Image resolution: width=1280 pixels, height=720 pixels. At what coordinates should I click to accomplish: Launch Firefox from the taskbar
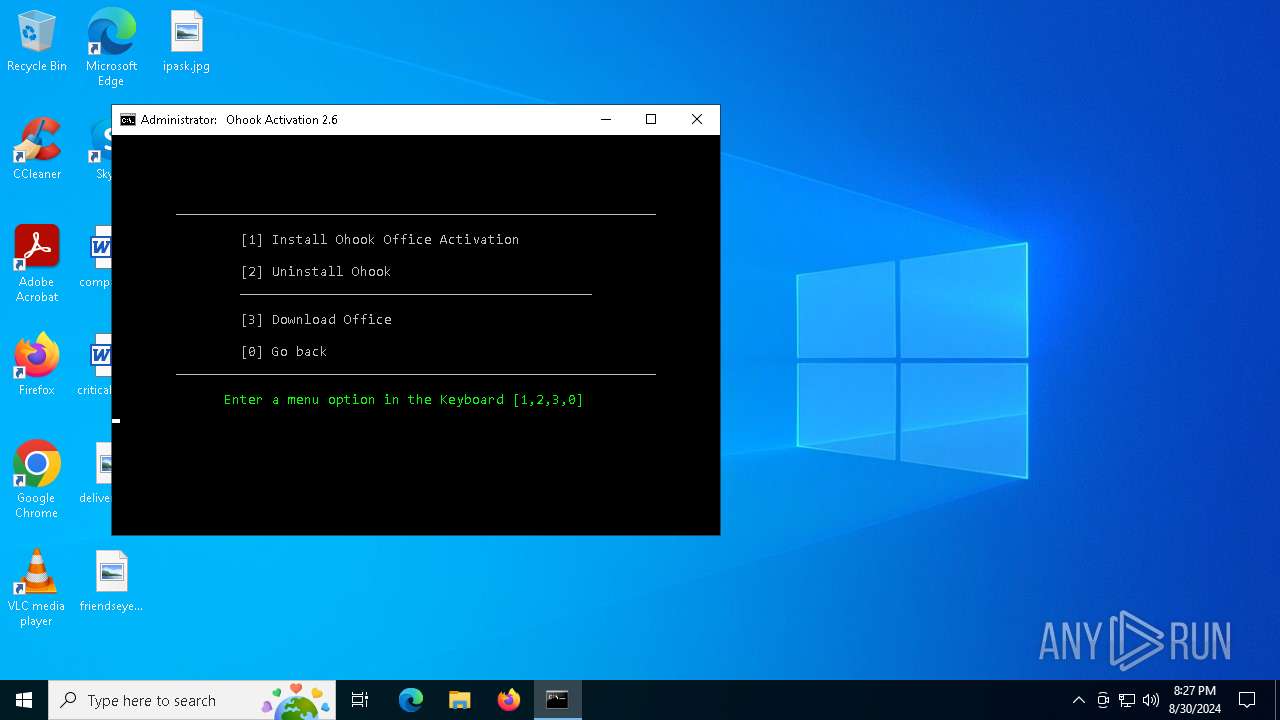tap(509, 700)
